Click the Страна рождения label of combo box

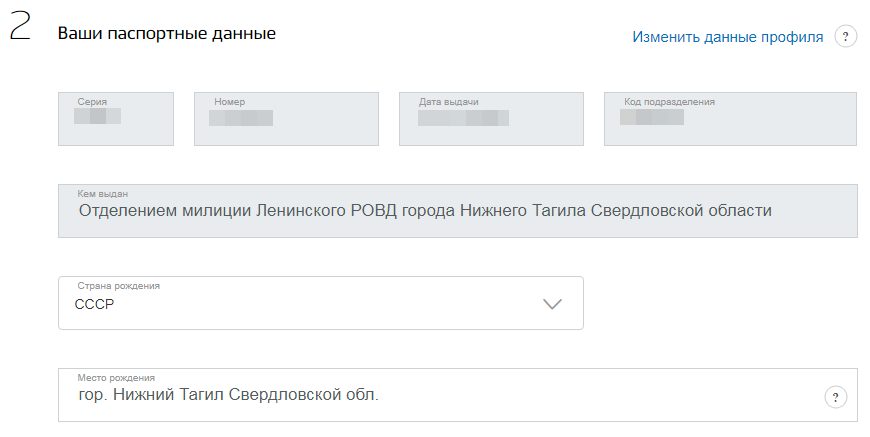coord(118,286)
